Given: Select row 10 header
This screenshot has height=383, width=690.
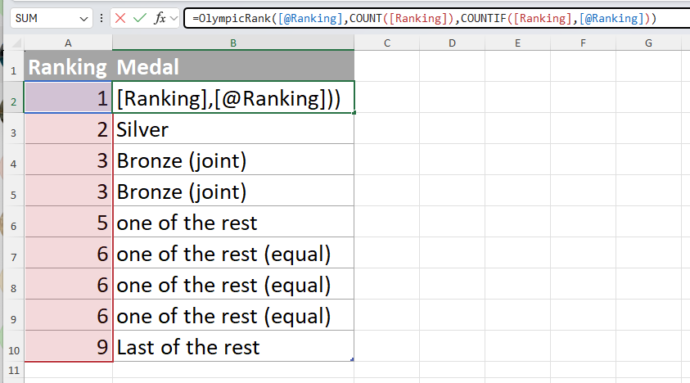Looking at the screenshot, I should pyautogui.click(x=14, y=346).
